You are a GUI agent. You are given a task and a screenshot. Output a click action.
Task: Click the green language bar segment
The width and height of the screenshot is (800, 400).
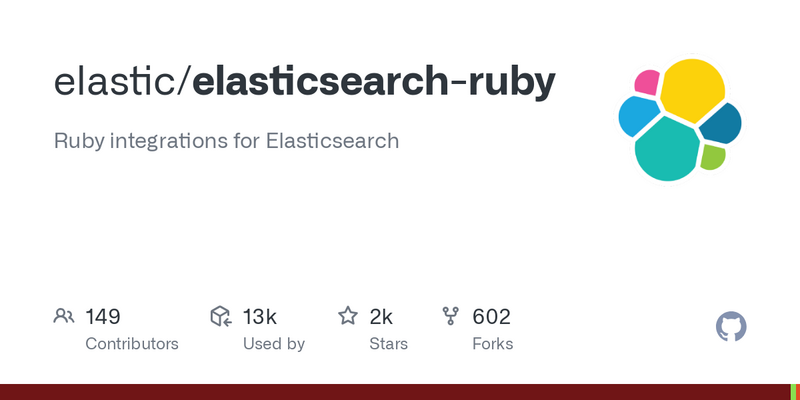coord(793,392)
